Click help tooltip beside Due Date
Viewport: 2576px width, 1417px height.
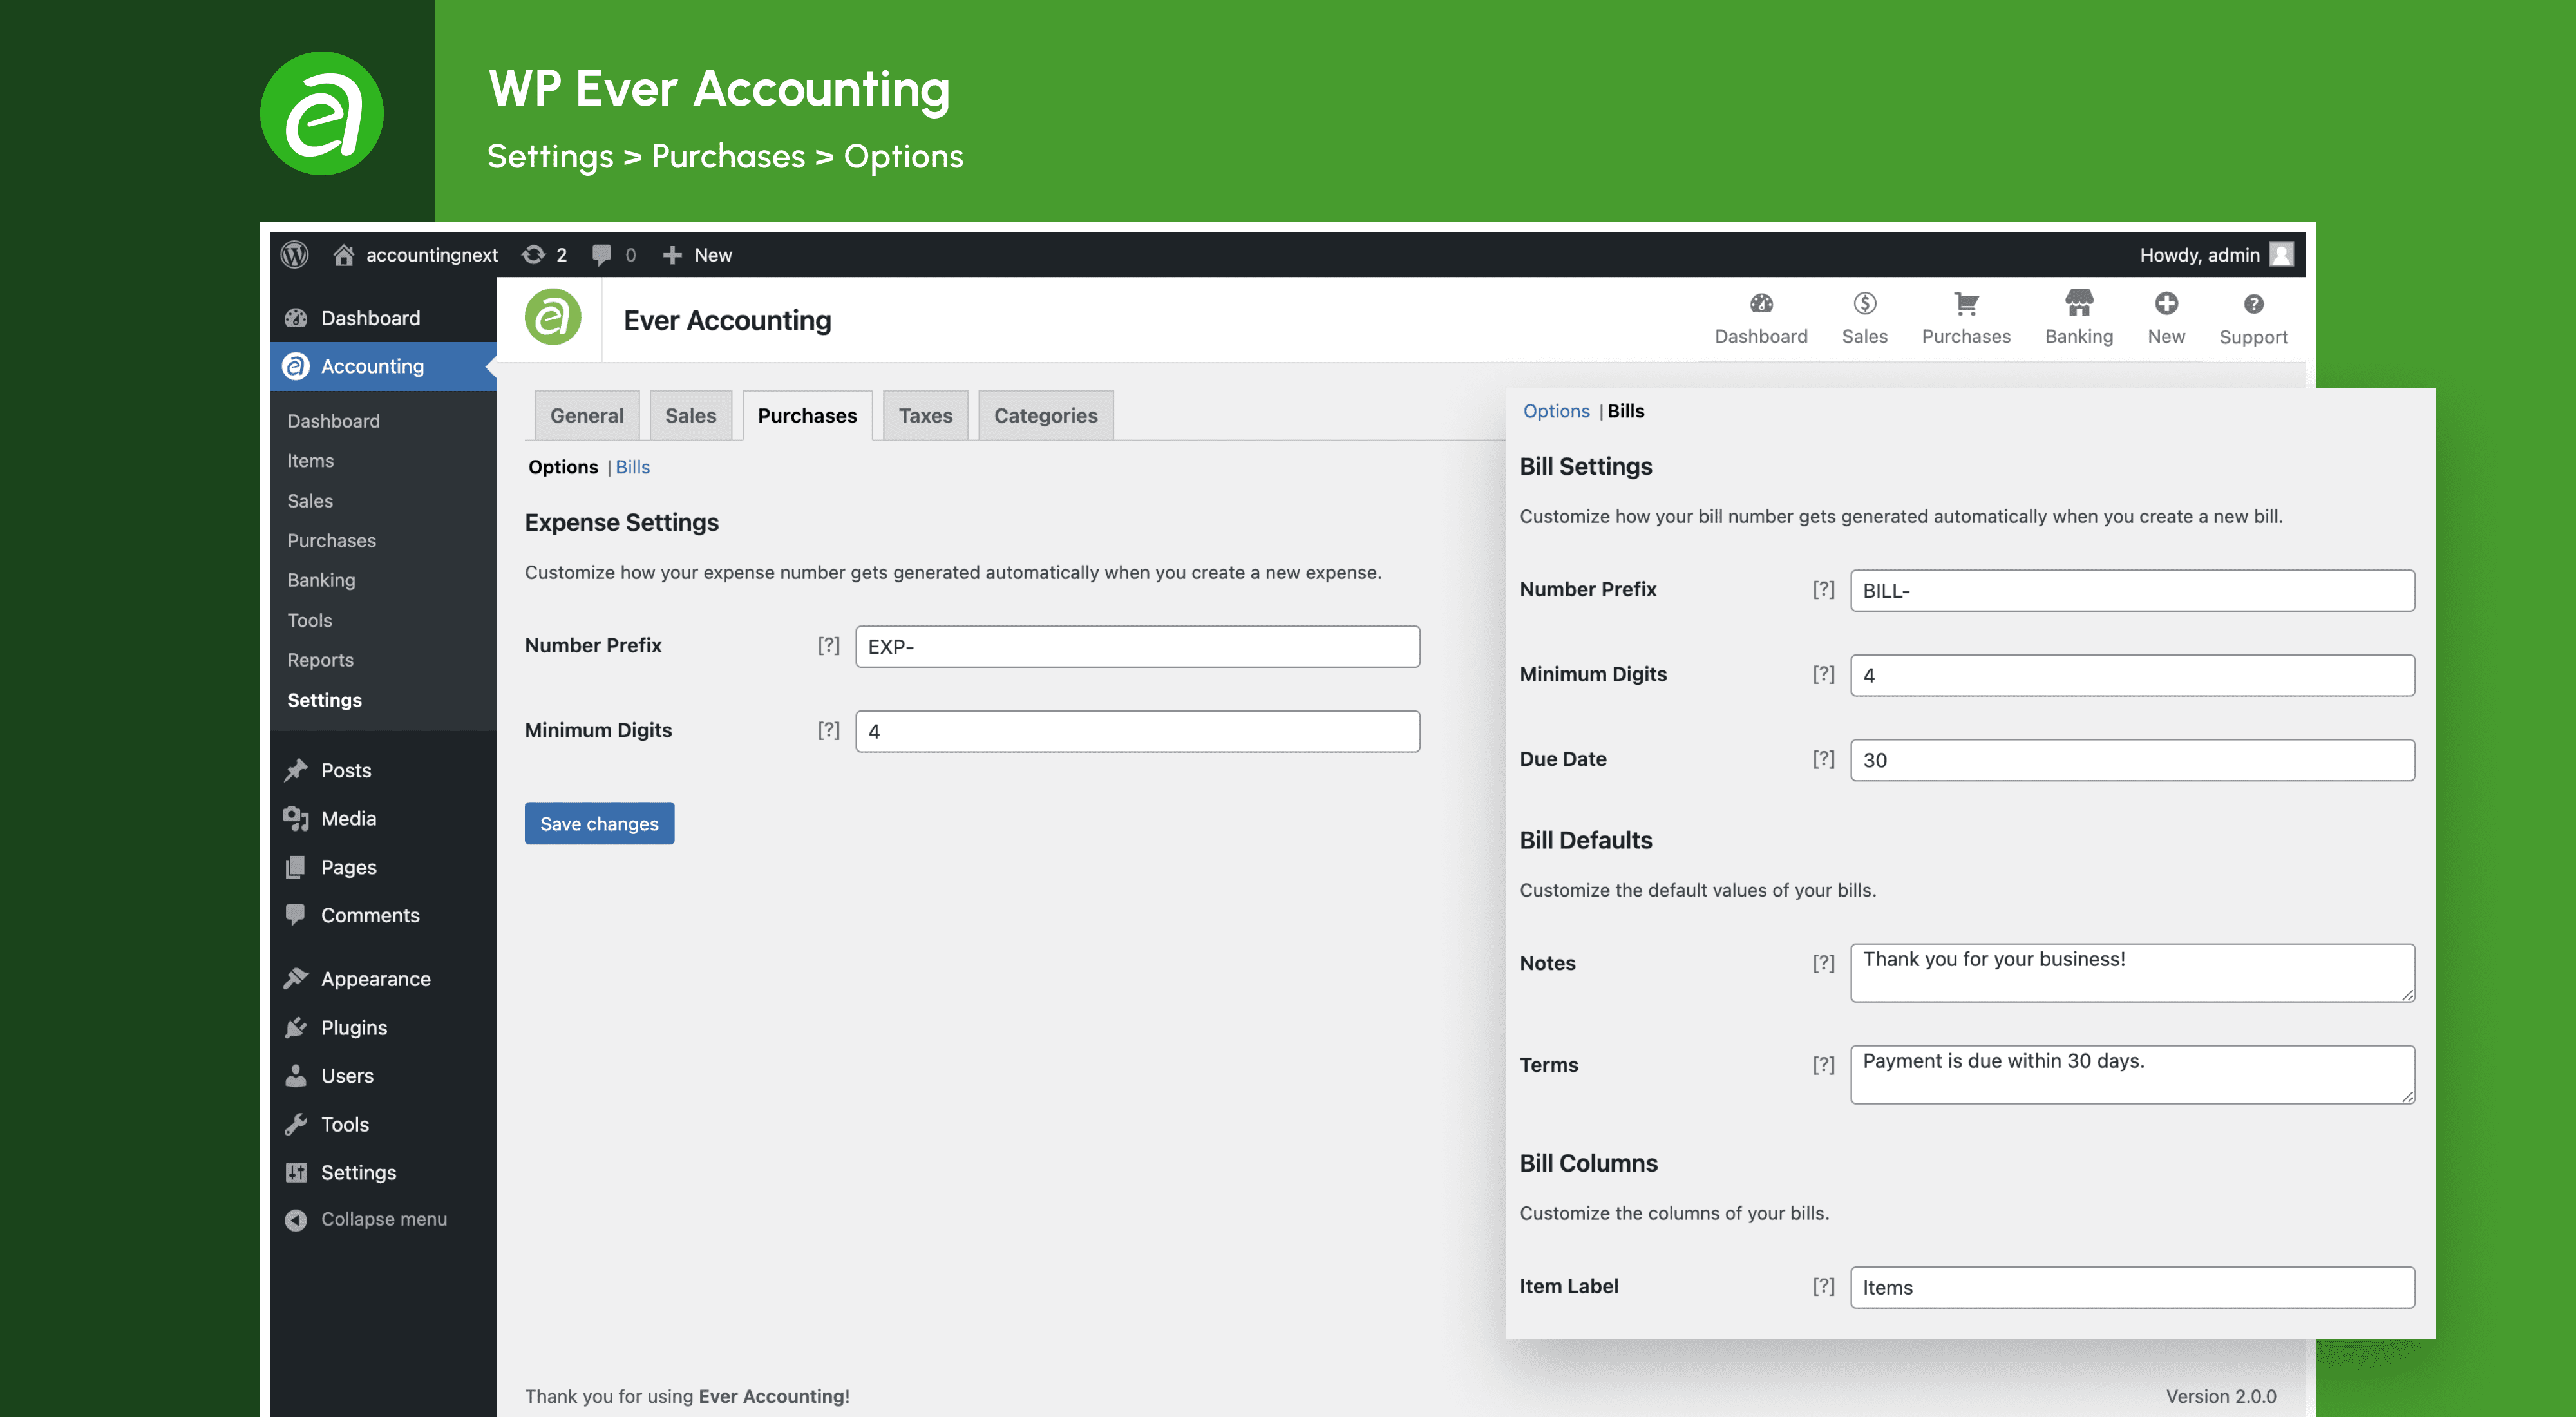click(1823, 759)
